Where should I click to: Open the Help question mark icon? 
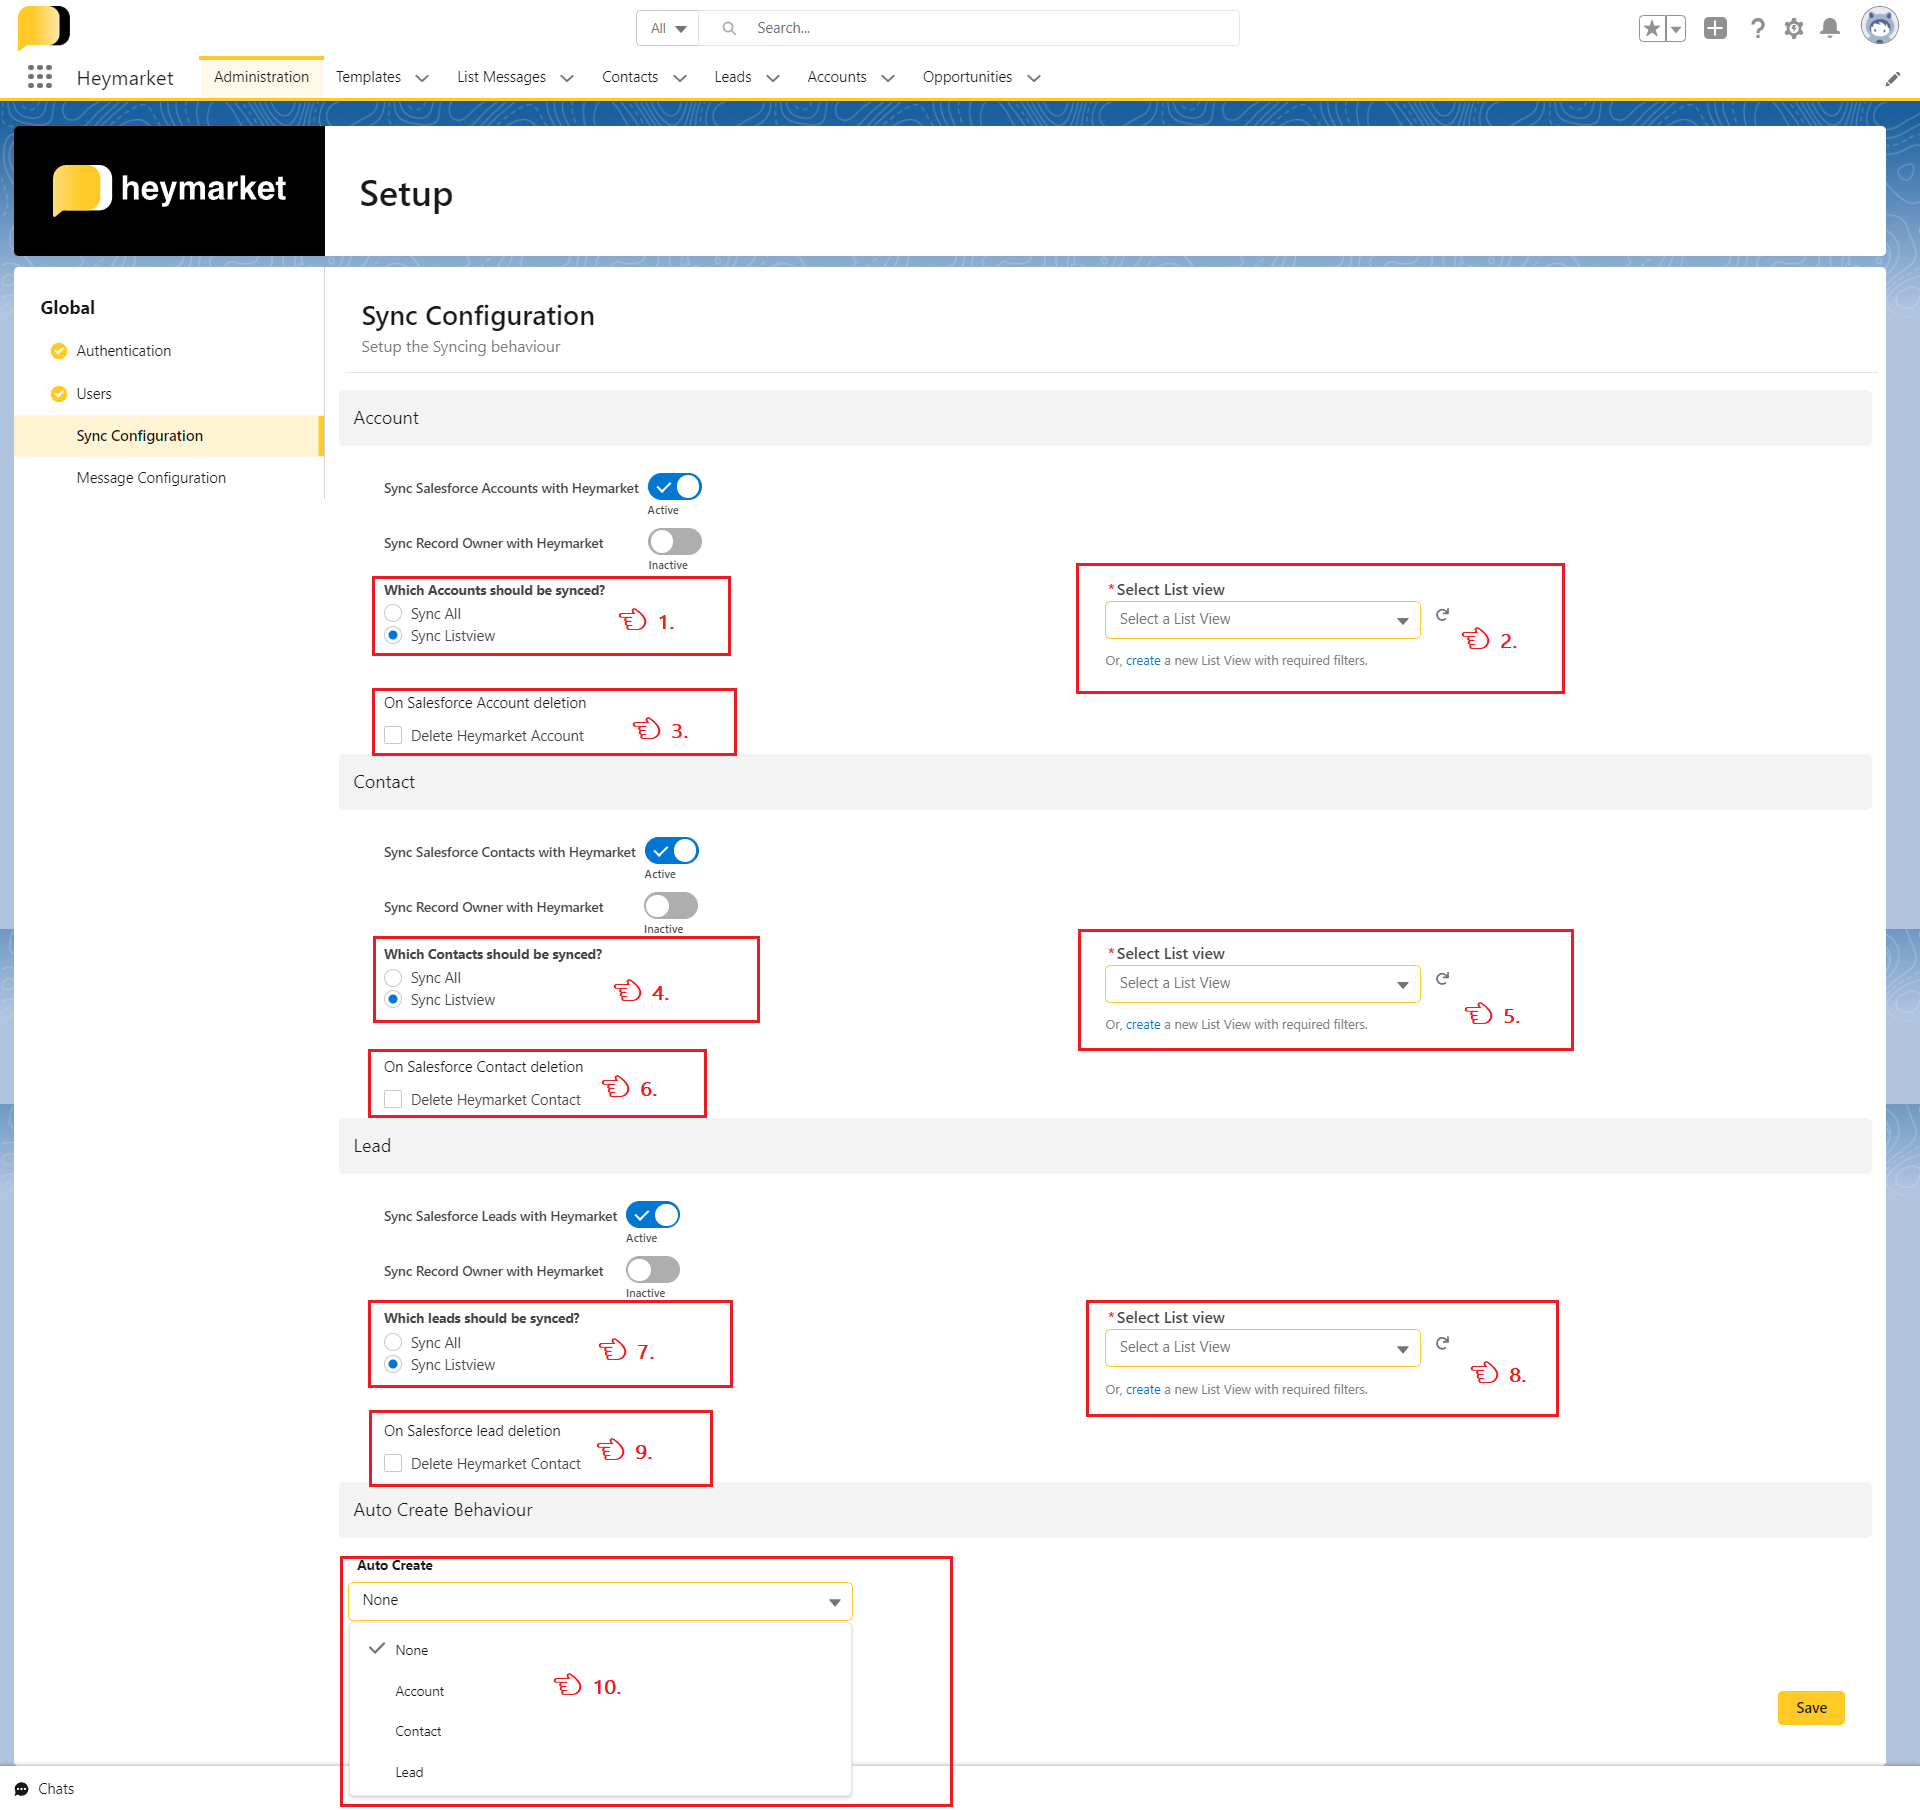(1757, 28)
